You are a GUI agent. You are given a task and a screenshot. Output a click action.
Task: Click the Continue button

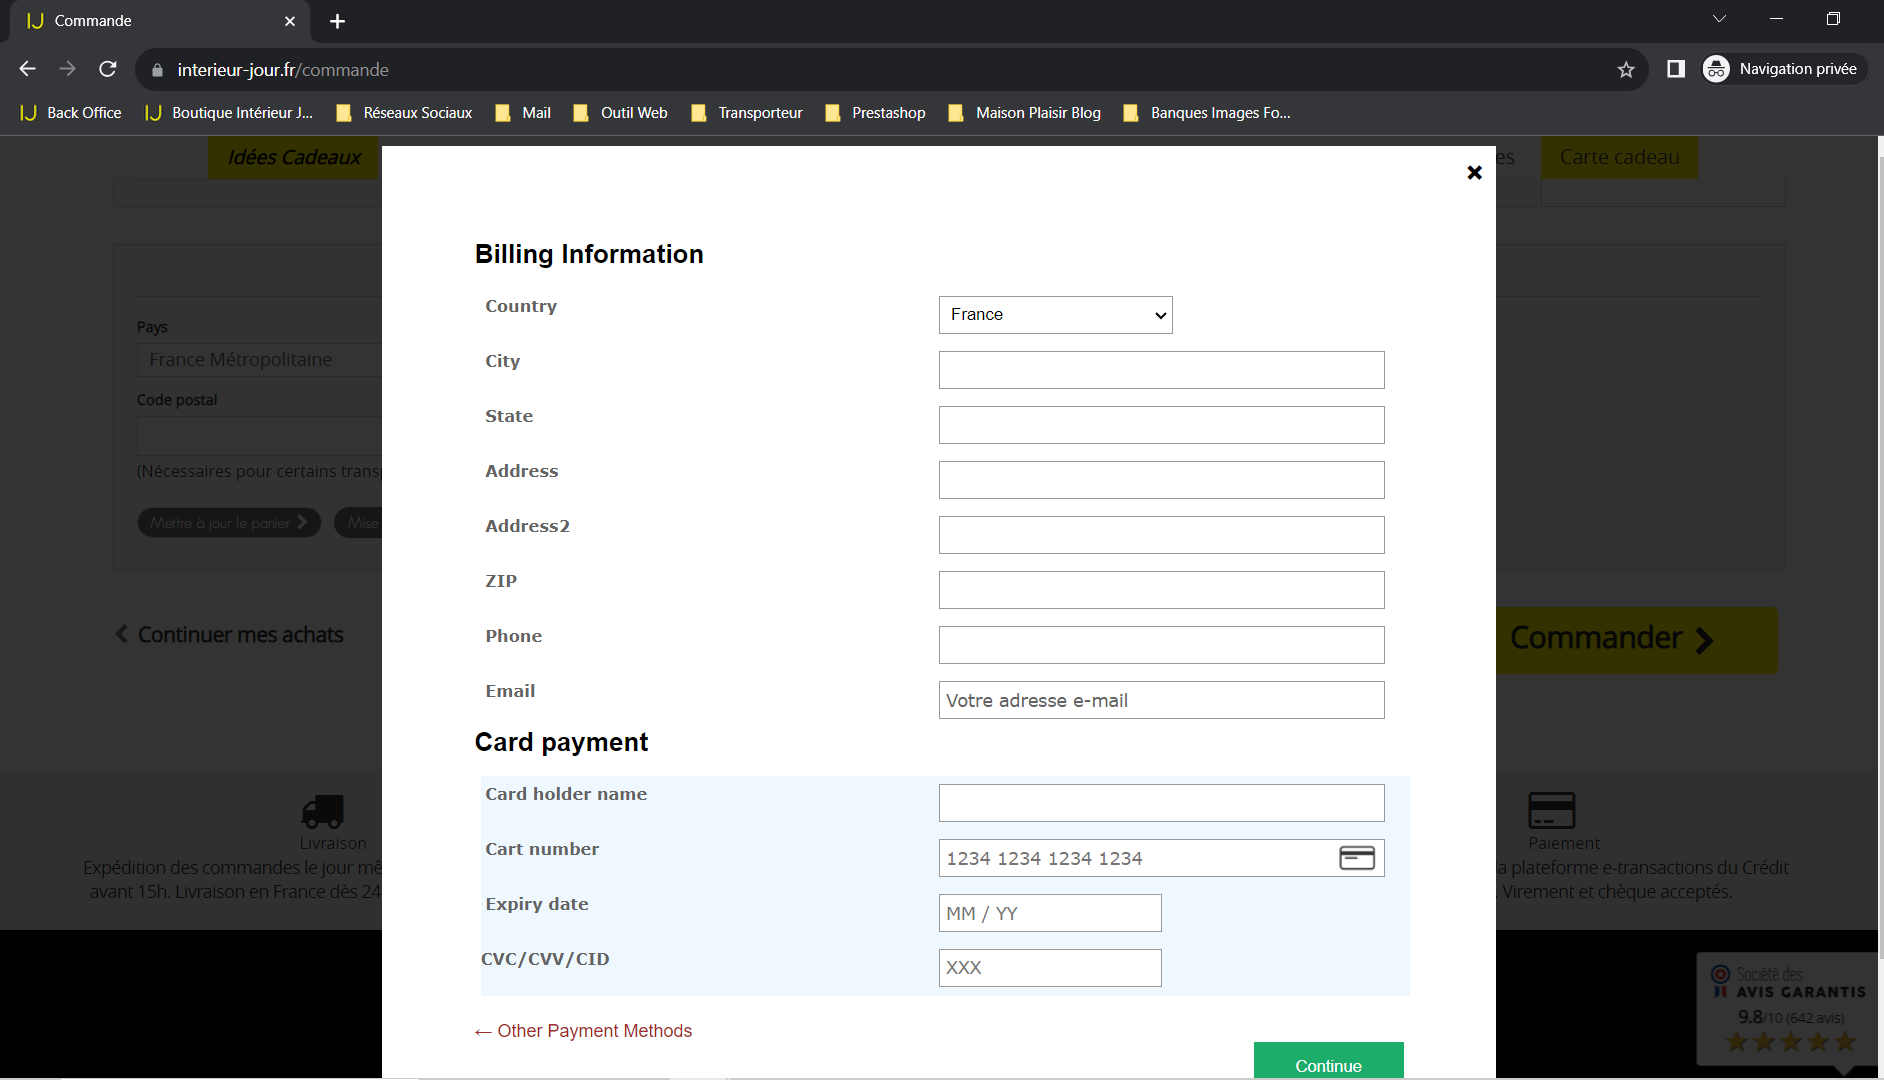[1328, 1061]
